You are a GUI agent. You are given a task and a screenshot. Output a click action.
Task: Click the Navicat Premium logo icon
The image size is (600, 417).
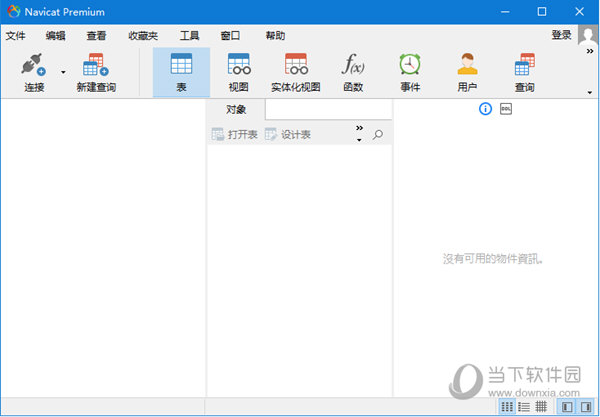click(x=13, y=12)
